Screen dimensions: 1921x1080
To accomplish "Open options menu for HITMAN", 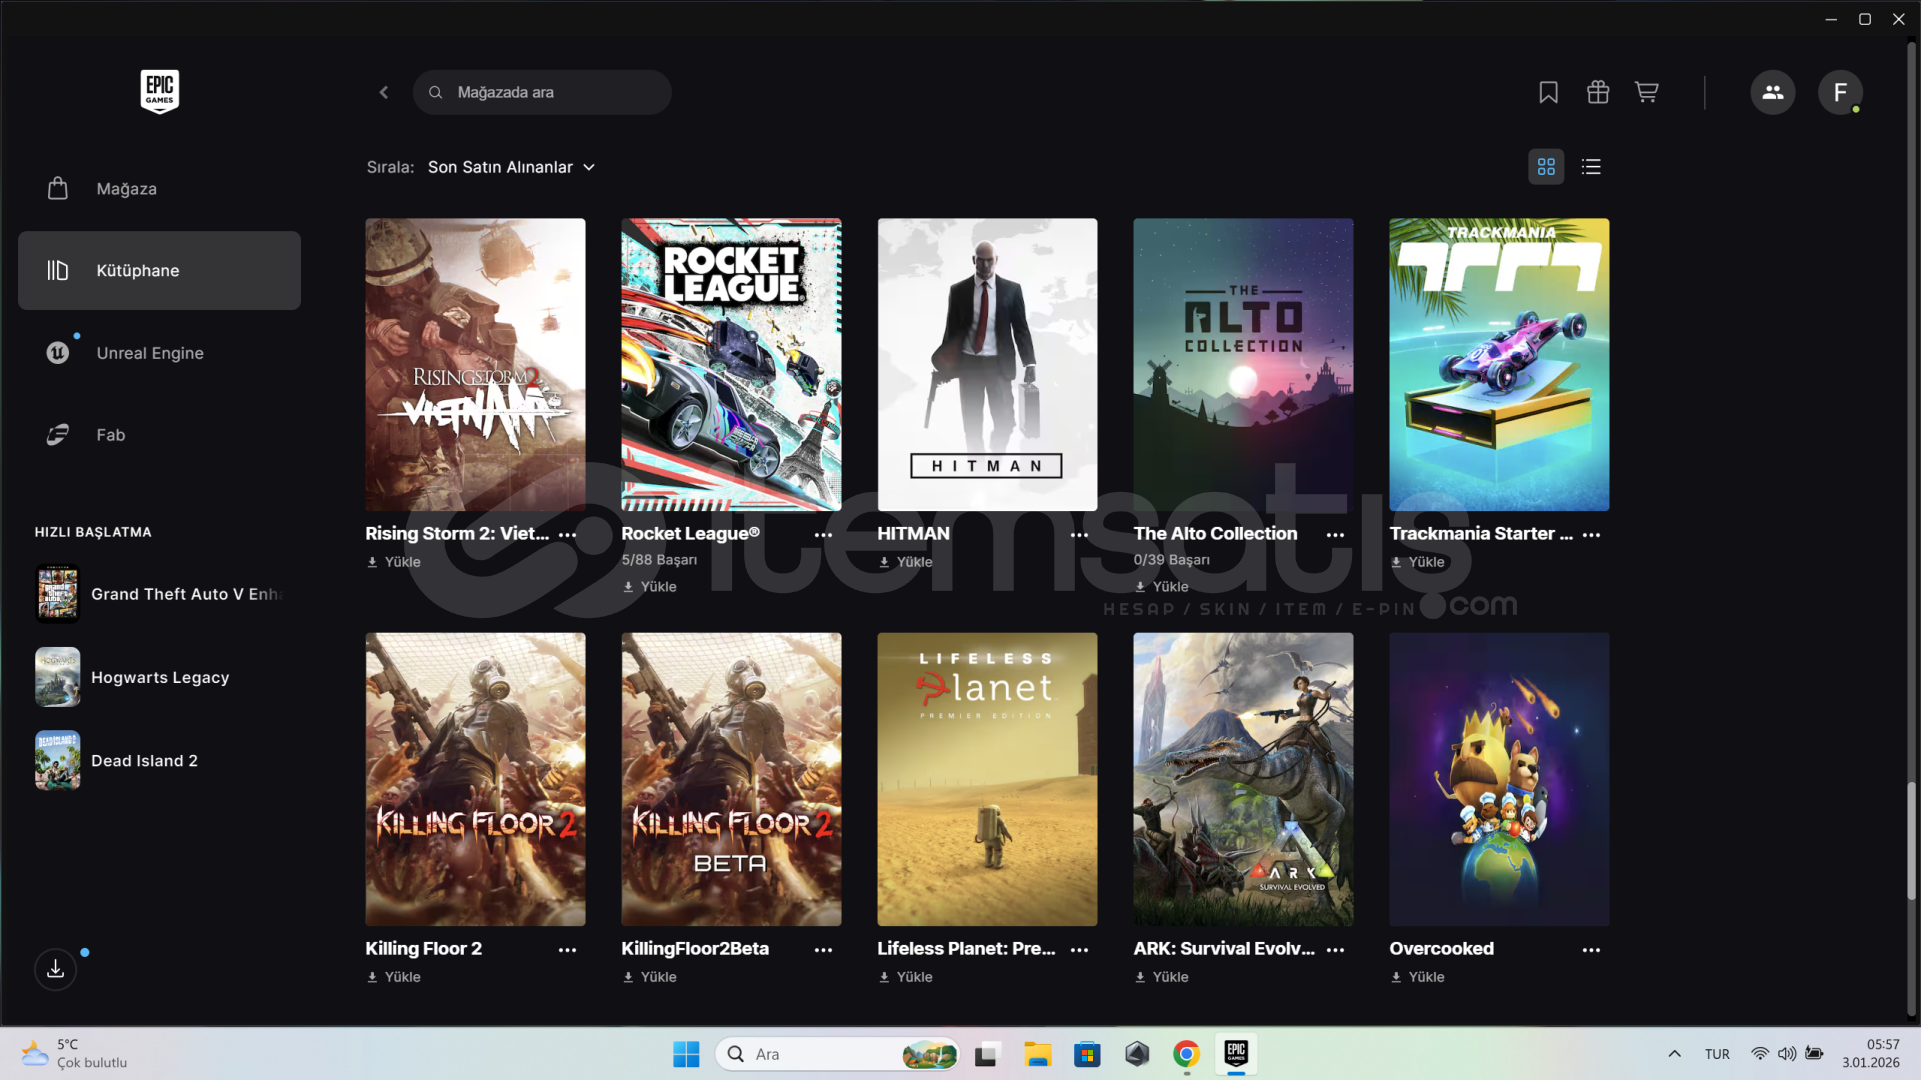I will click(x=1079, y=535).
